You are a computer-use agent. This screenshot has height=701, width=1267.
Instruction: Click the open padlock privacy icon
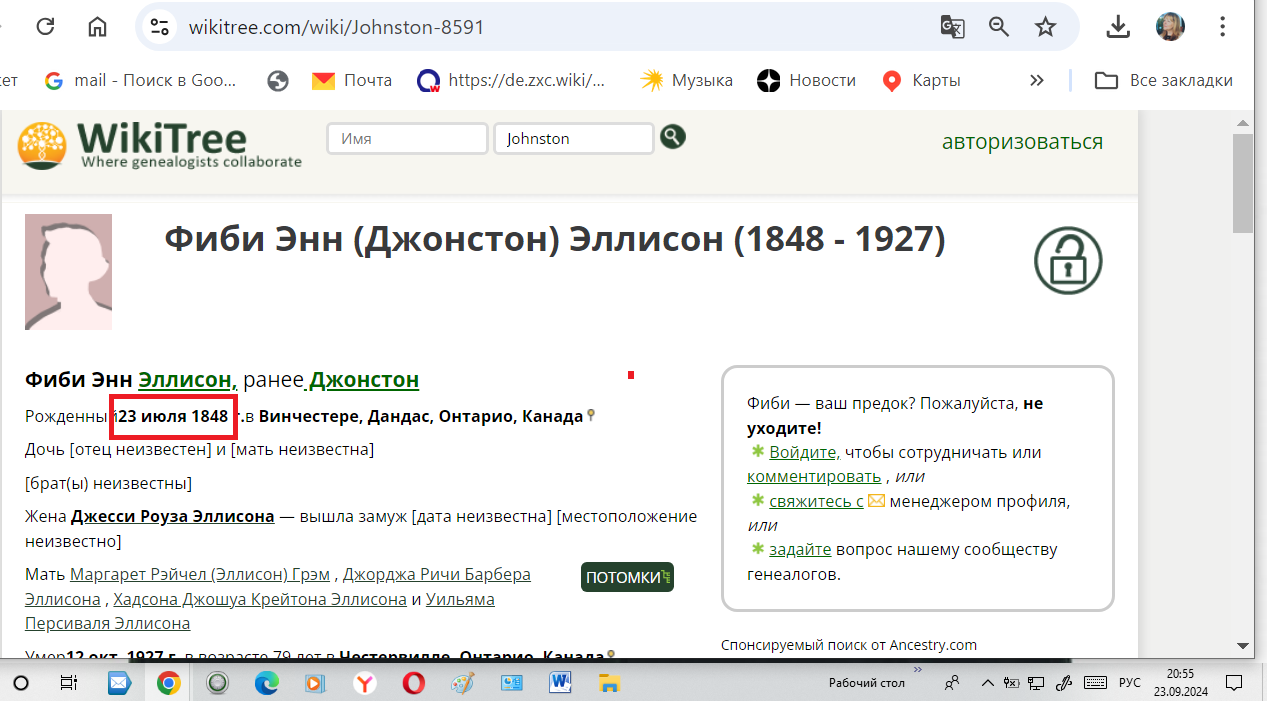coord(1067,260)
